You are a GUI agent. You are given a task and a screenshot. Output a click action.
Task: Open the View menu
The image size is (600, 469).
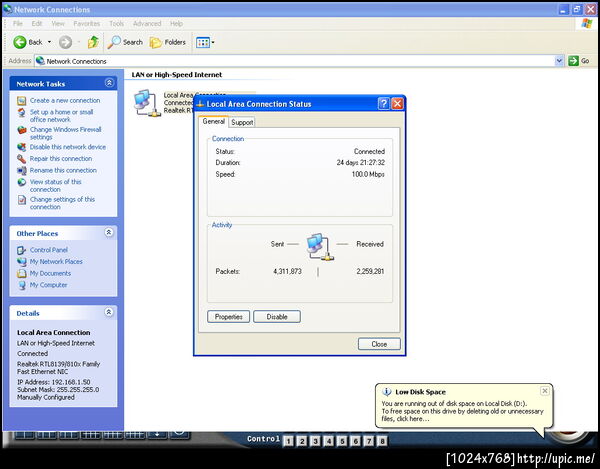click(58, 24)
